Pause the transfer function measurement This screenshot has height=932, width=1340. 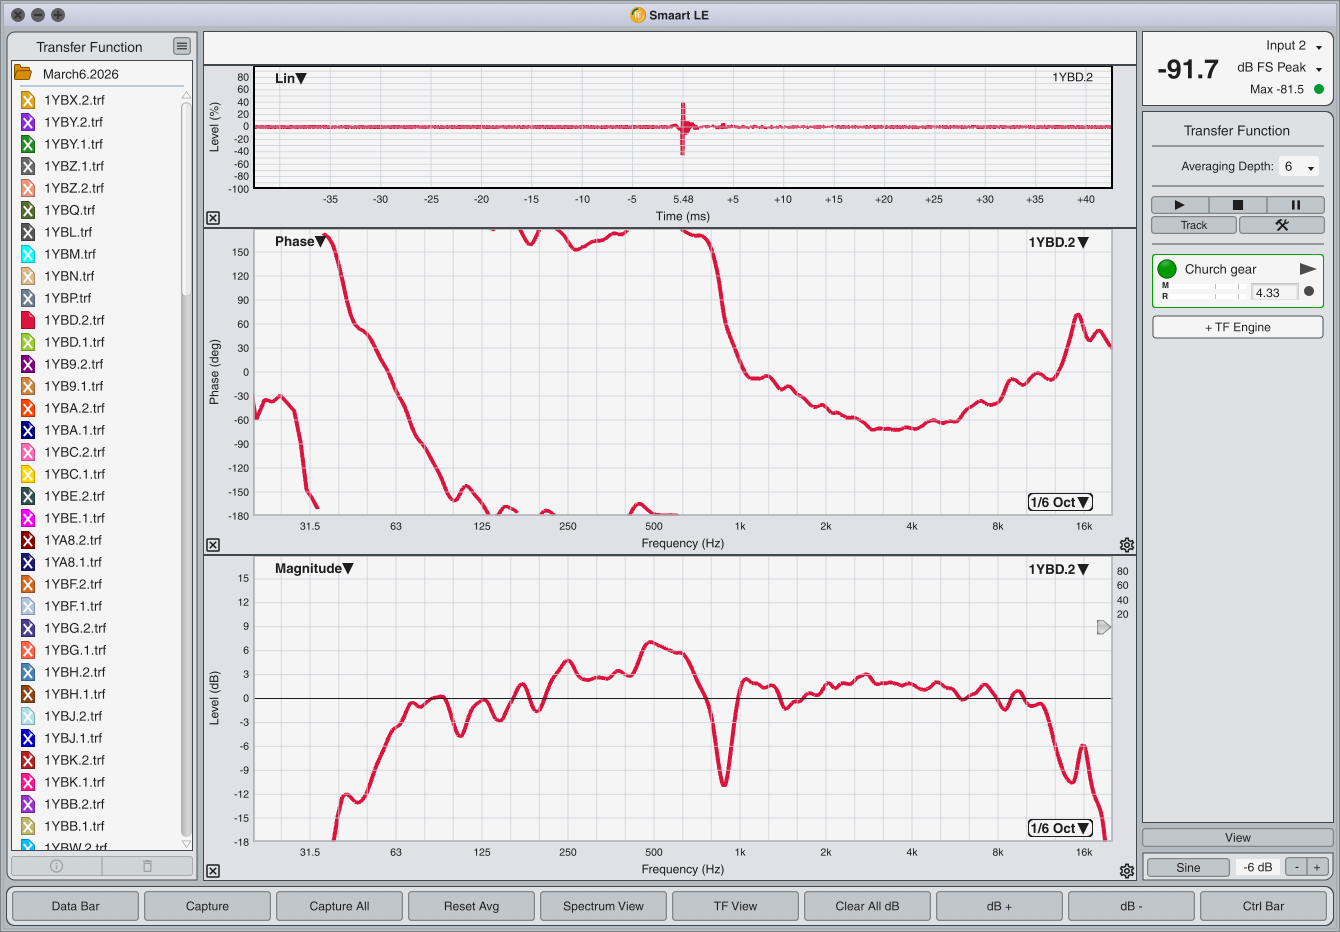[x=1295, y=205]
